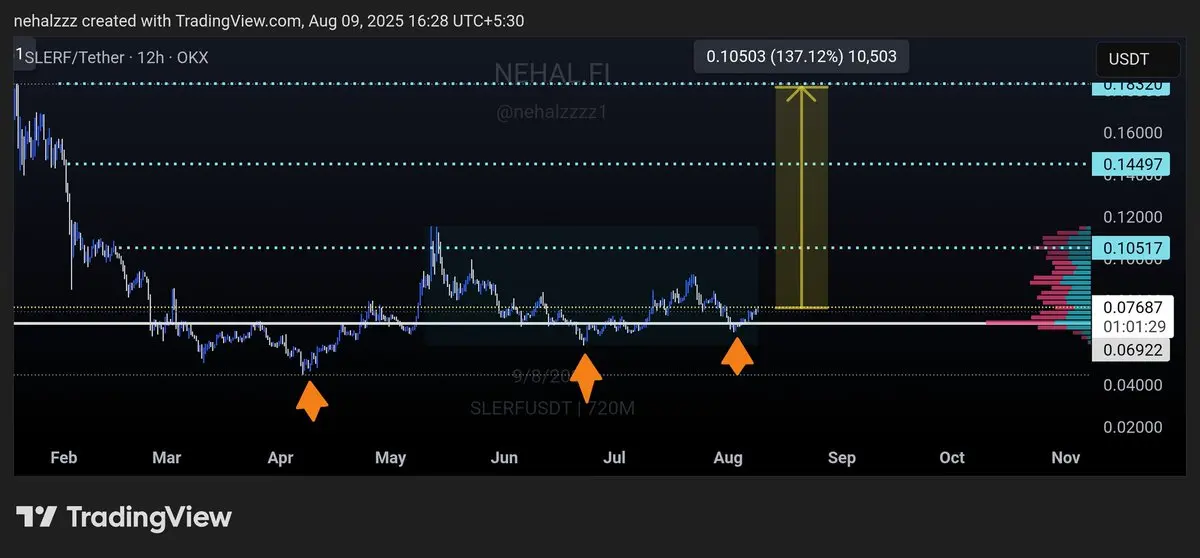The height and width of the screenshot is (558, 1200).
Task: Click the TradingView logo at the bottom
Action: [123, 517]
